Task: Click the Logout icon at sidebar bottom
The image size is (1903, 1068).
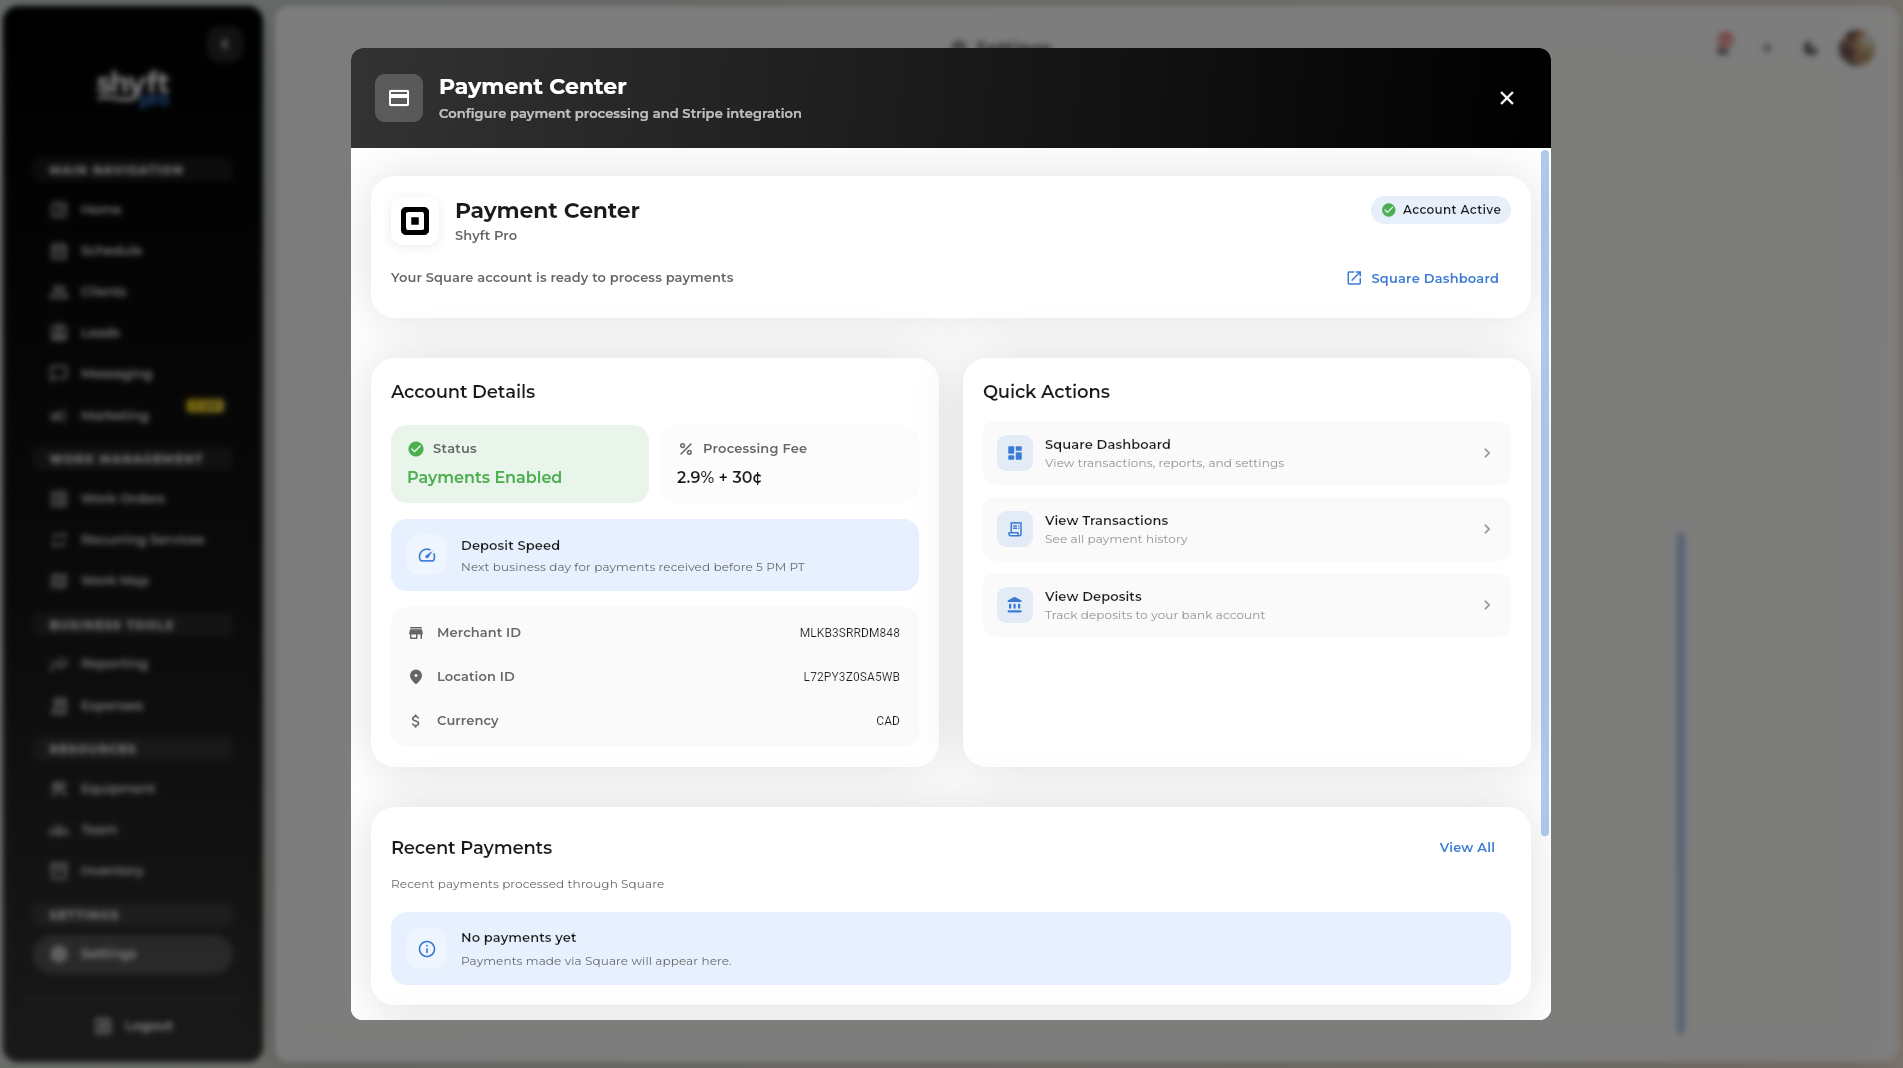Action: (x=100, y=1025)
